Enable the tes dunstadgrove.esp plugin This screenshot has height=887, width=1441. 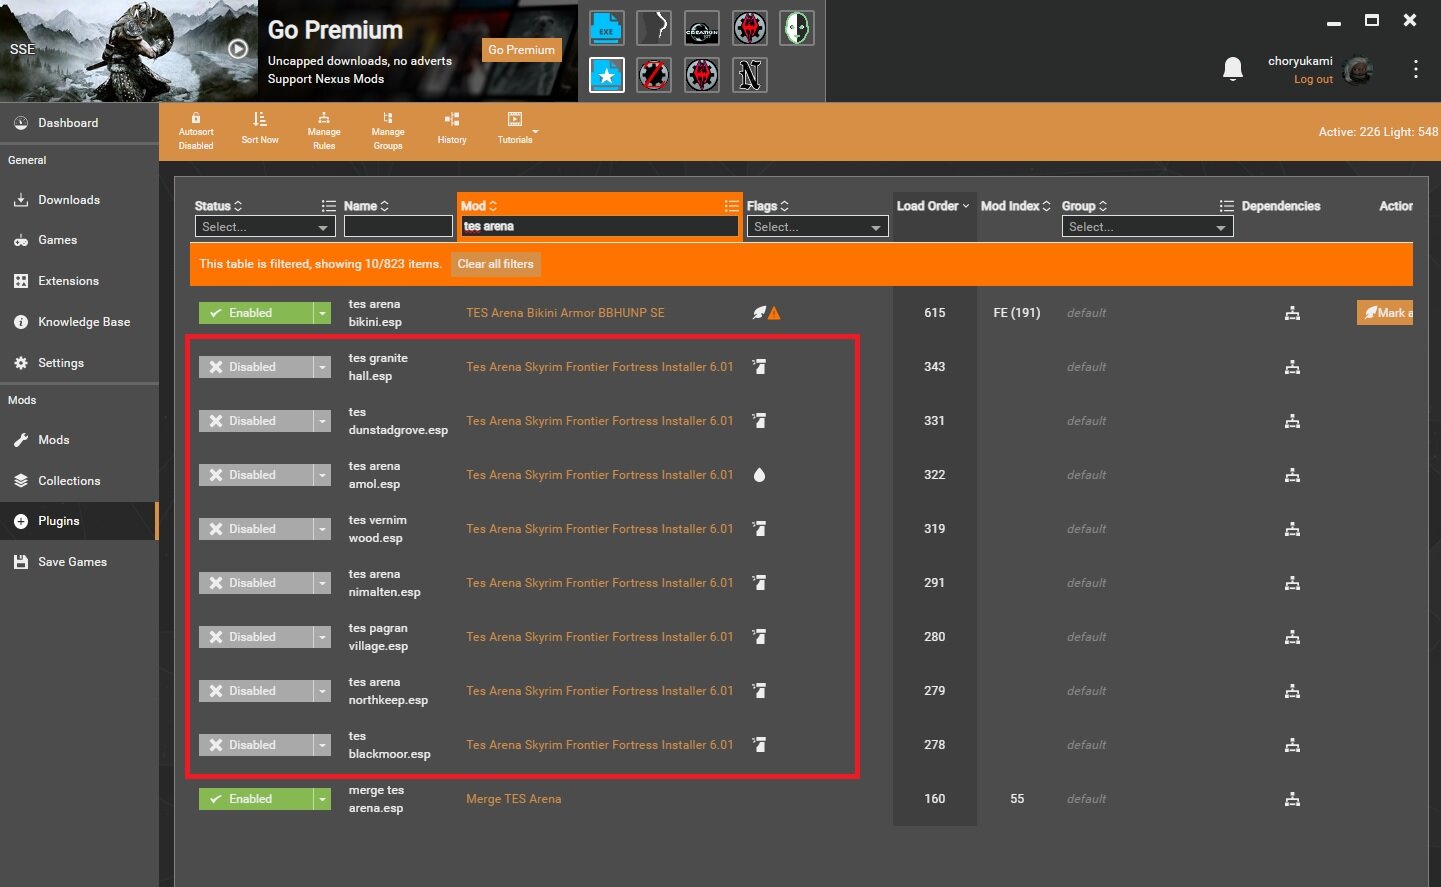click(x=256, y=421)
